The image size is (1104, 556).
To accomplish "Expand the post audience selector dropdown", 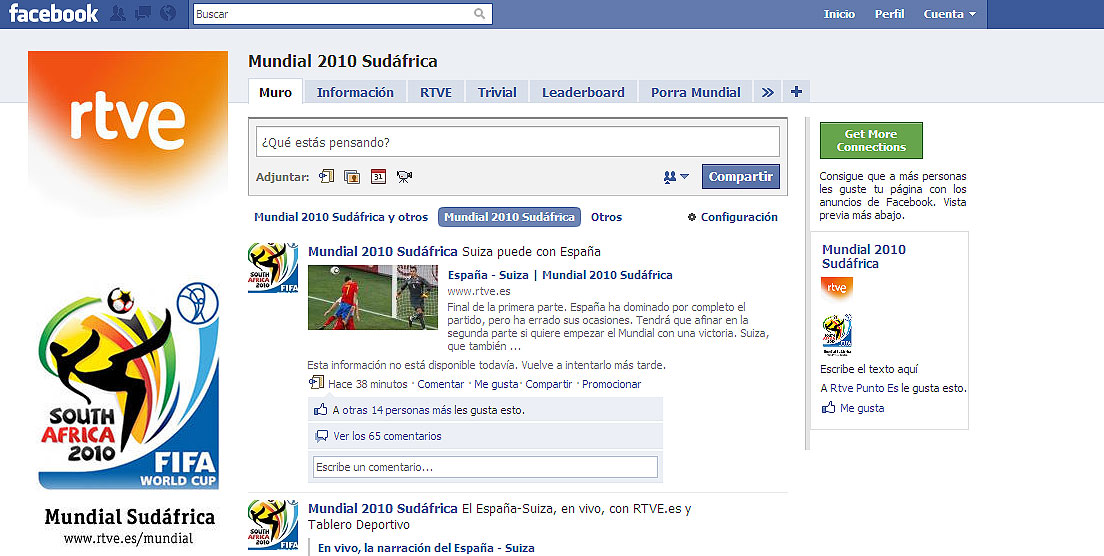I will pyautogui.click(x=676, y=177).
